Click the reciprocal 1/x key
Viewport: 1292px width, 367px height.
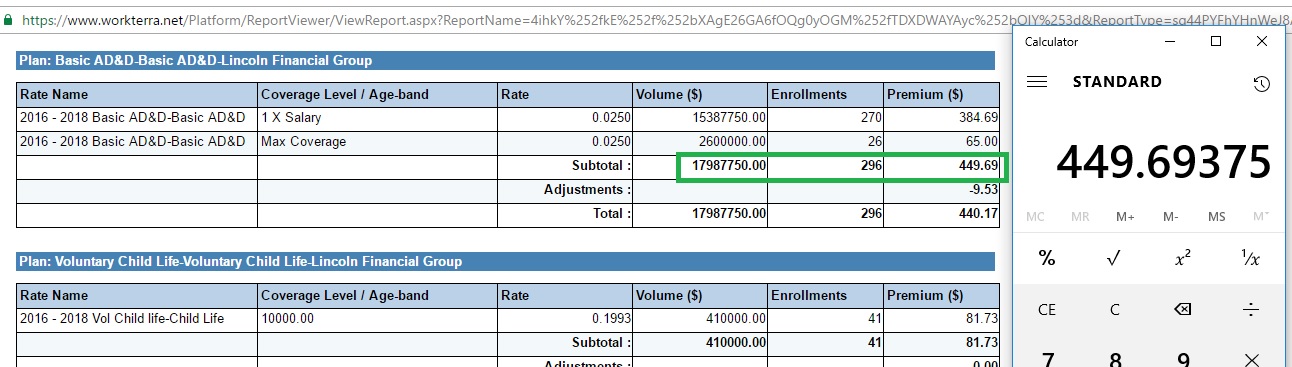click(x=1250, y=258)
